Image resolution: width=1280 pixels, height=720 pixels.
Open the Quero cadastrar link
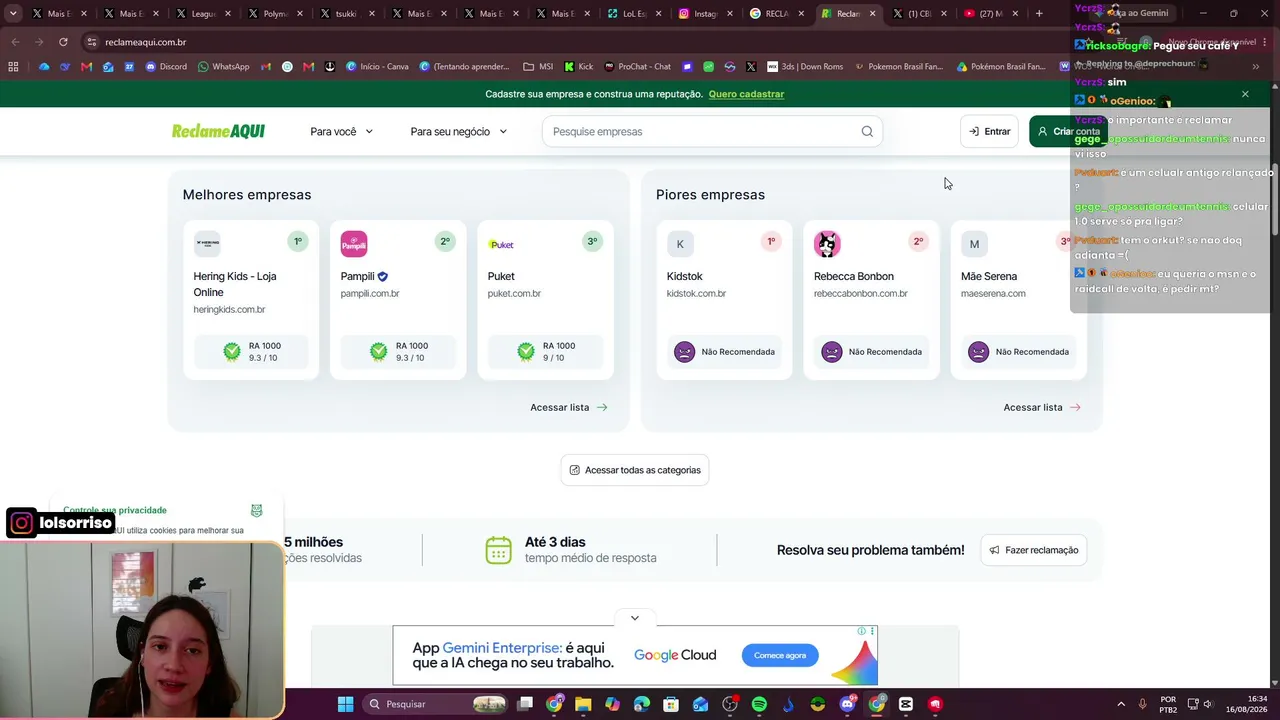pyautogui.click(x=746, y=94)
